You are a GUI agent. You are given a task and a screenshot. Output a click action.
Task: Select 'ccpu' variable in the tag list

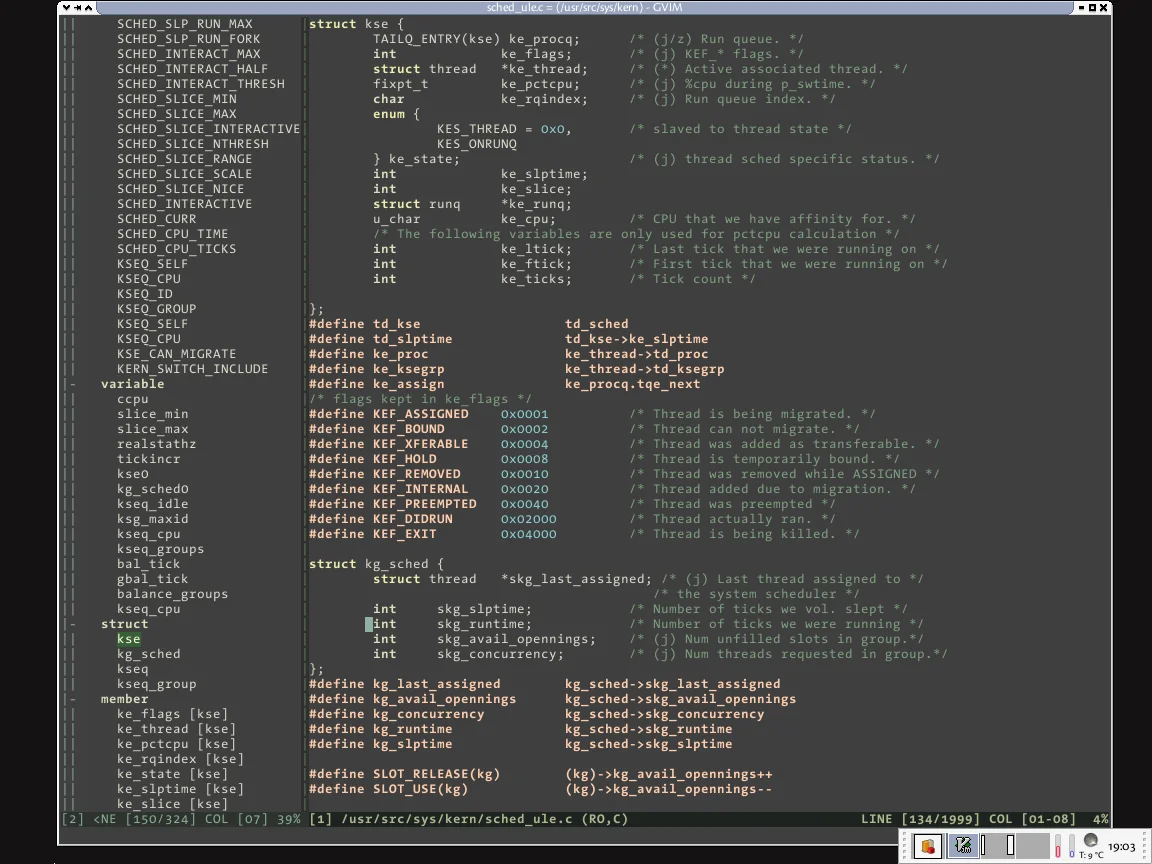click(x=132, y=399)
